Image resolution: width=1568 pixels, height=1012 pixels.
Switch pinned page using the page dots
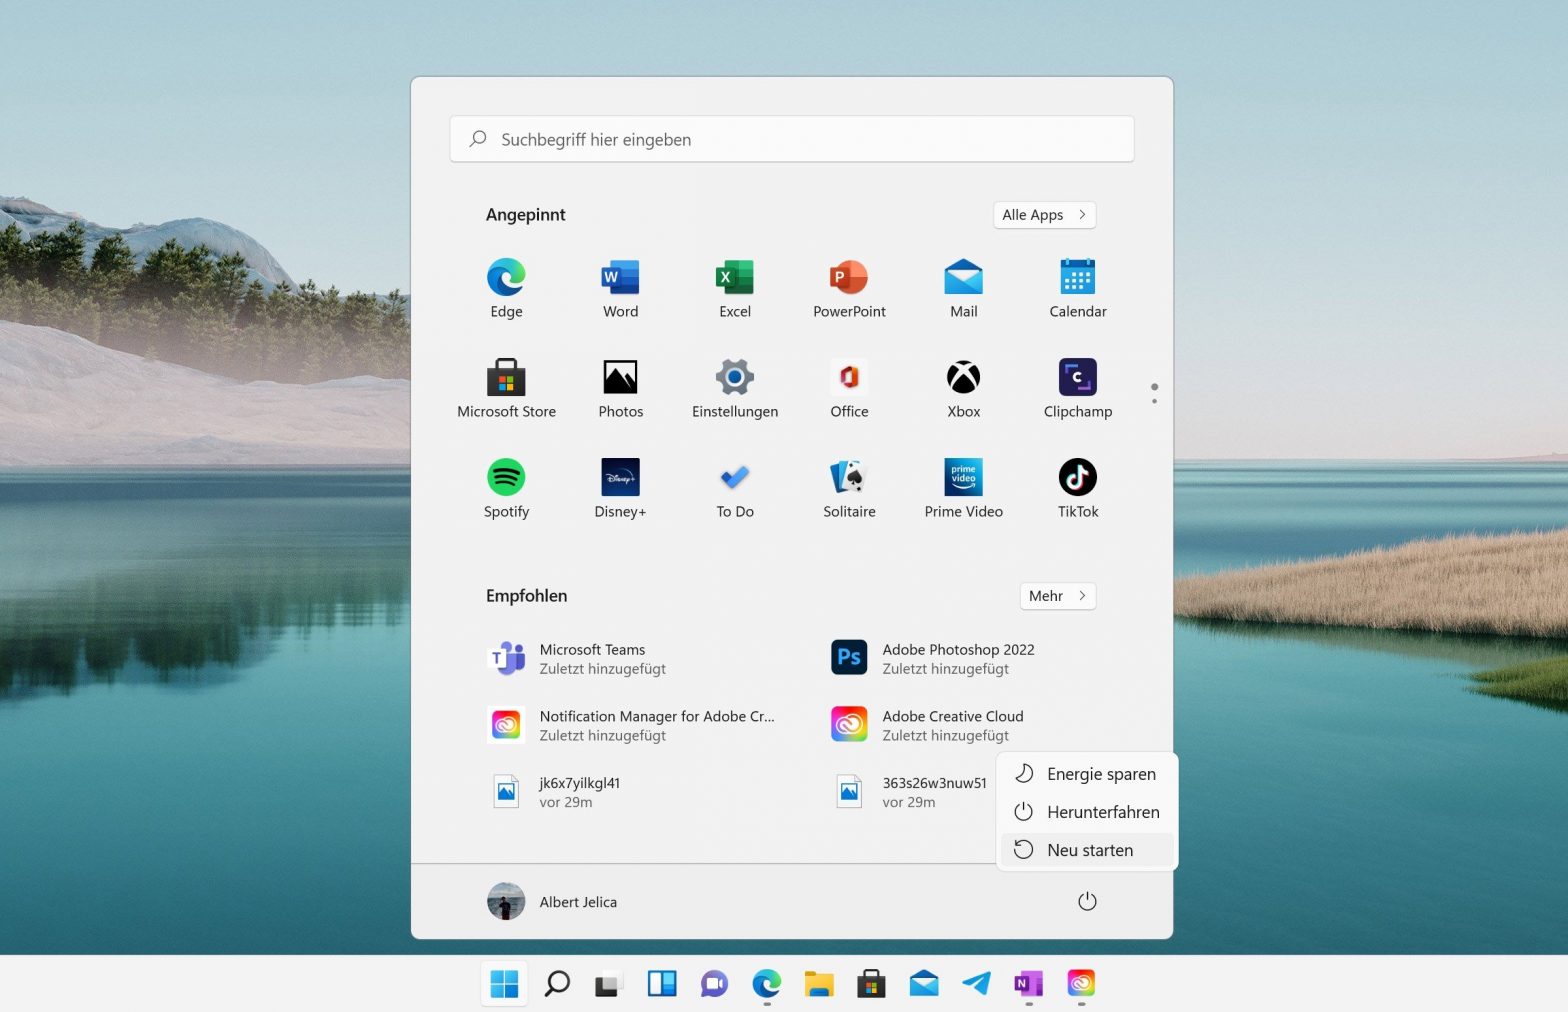pyautogui.click(x=1154, y=393)
